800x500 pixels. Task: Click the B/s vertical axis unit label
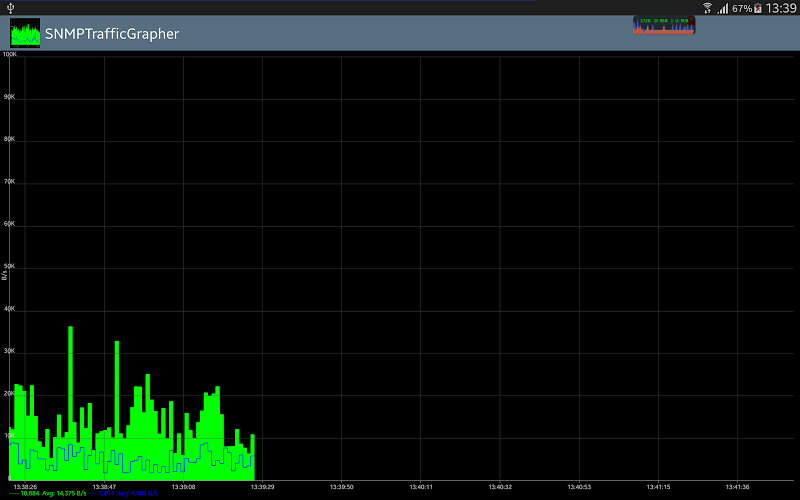pos(4,272)
